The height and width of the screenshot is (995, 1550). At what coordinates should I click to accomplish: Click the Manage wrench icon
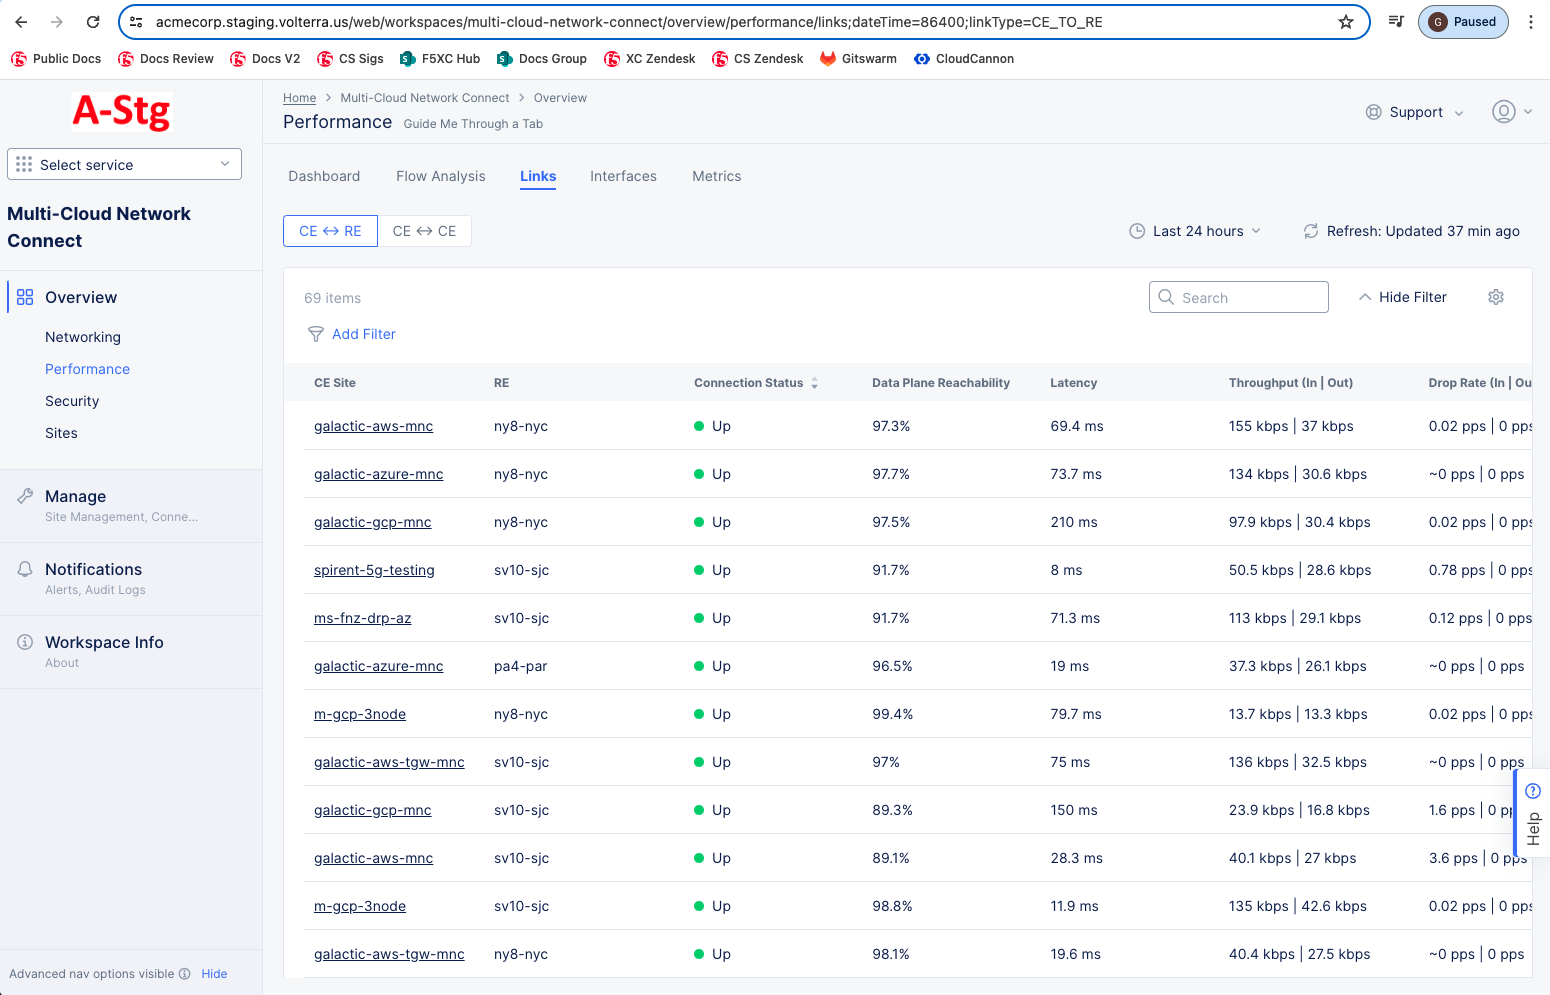coord(24,495)
